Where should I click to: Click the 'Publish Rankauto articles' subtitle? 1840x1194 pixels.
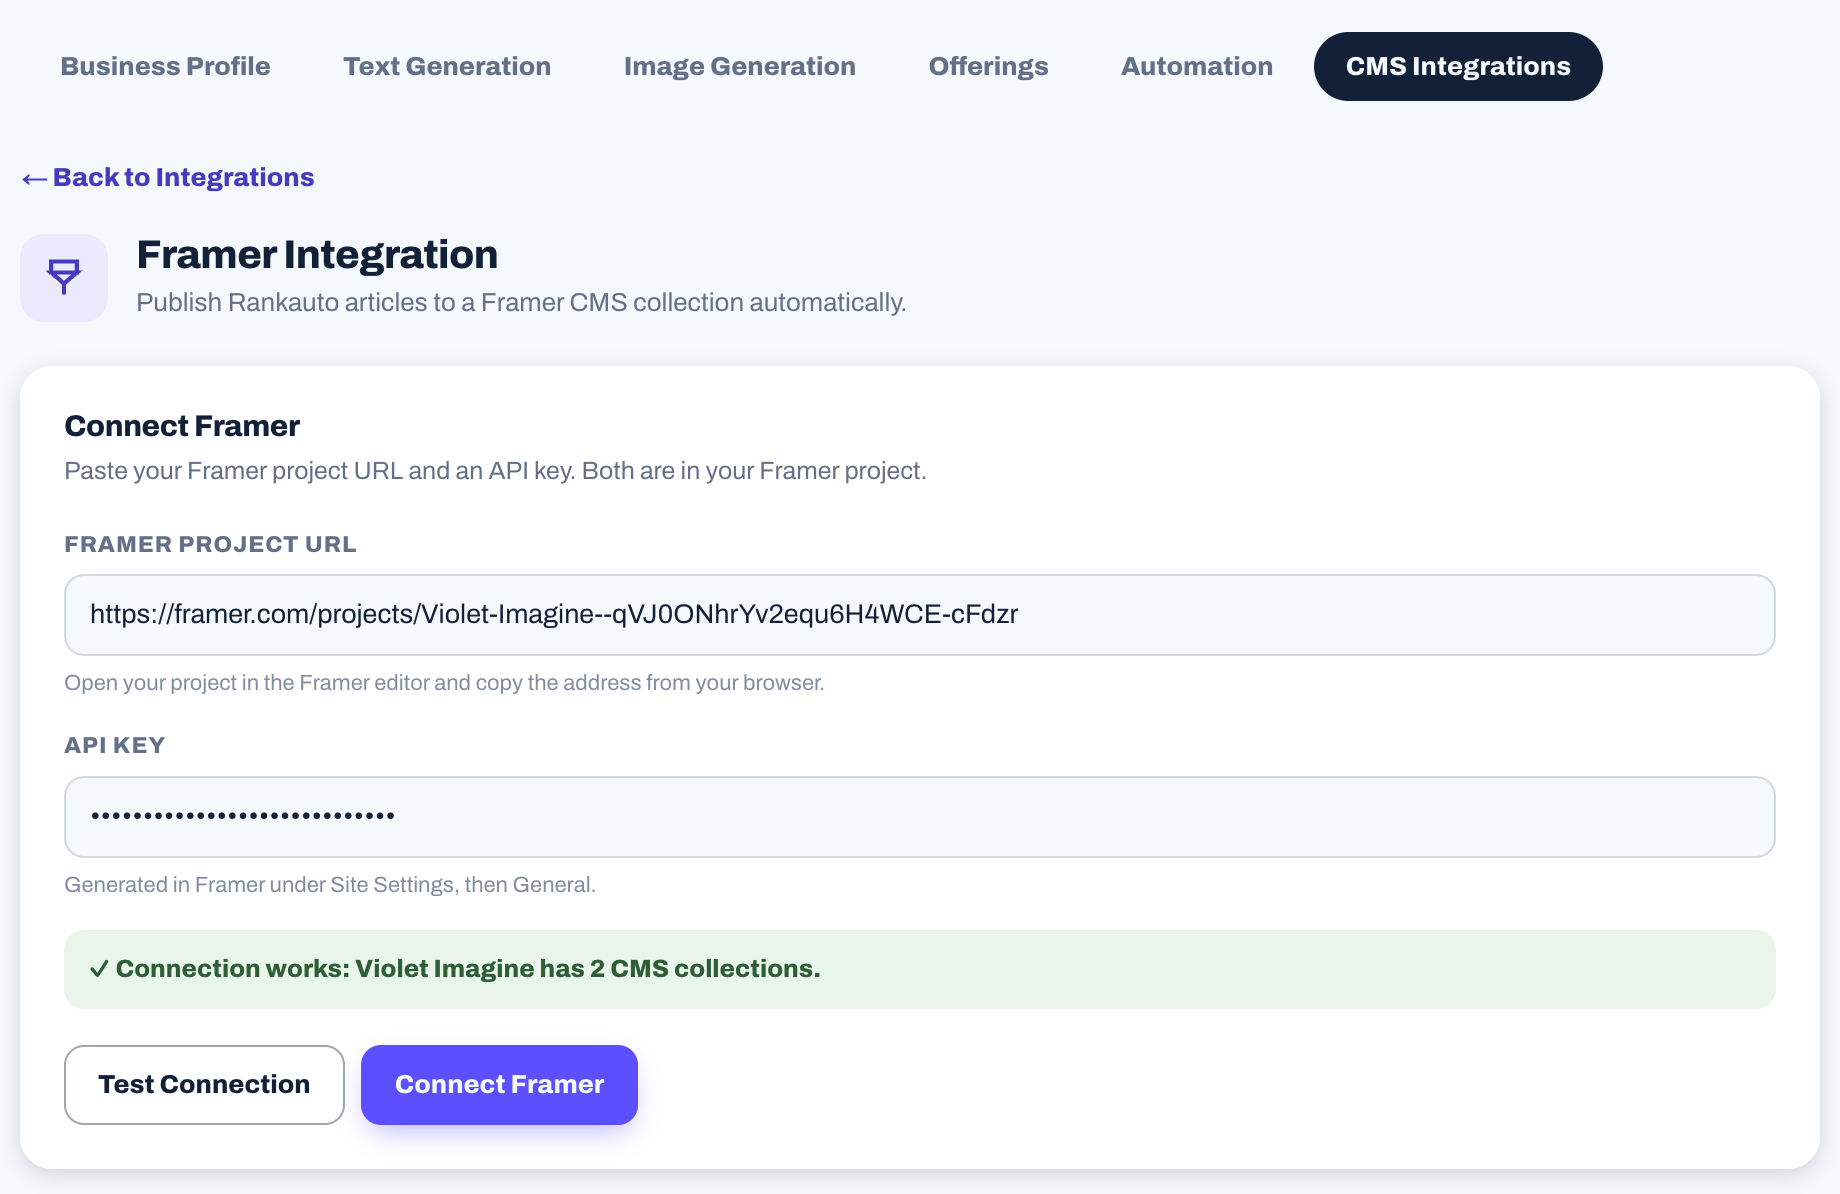(521, 303)
